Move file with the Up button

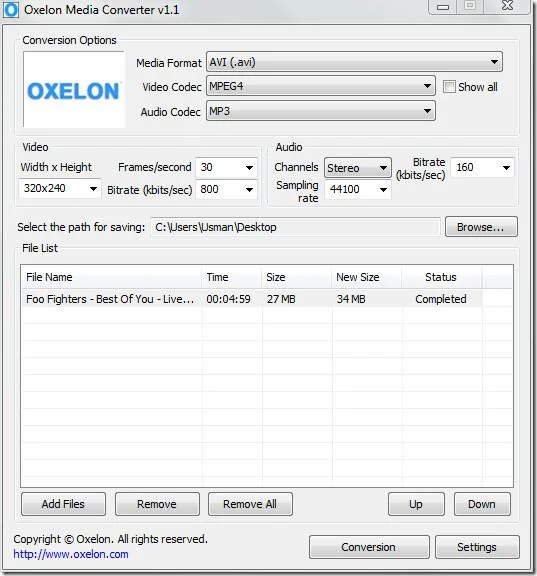416,504
